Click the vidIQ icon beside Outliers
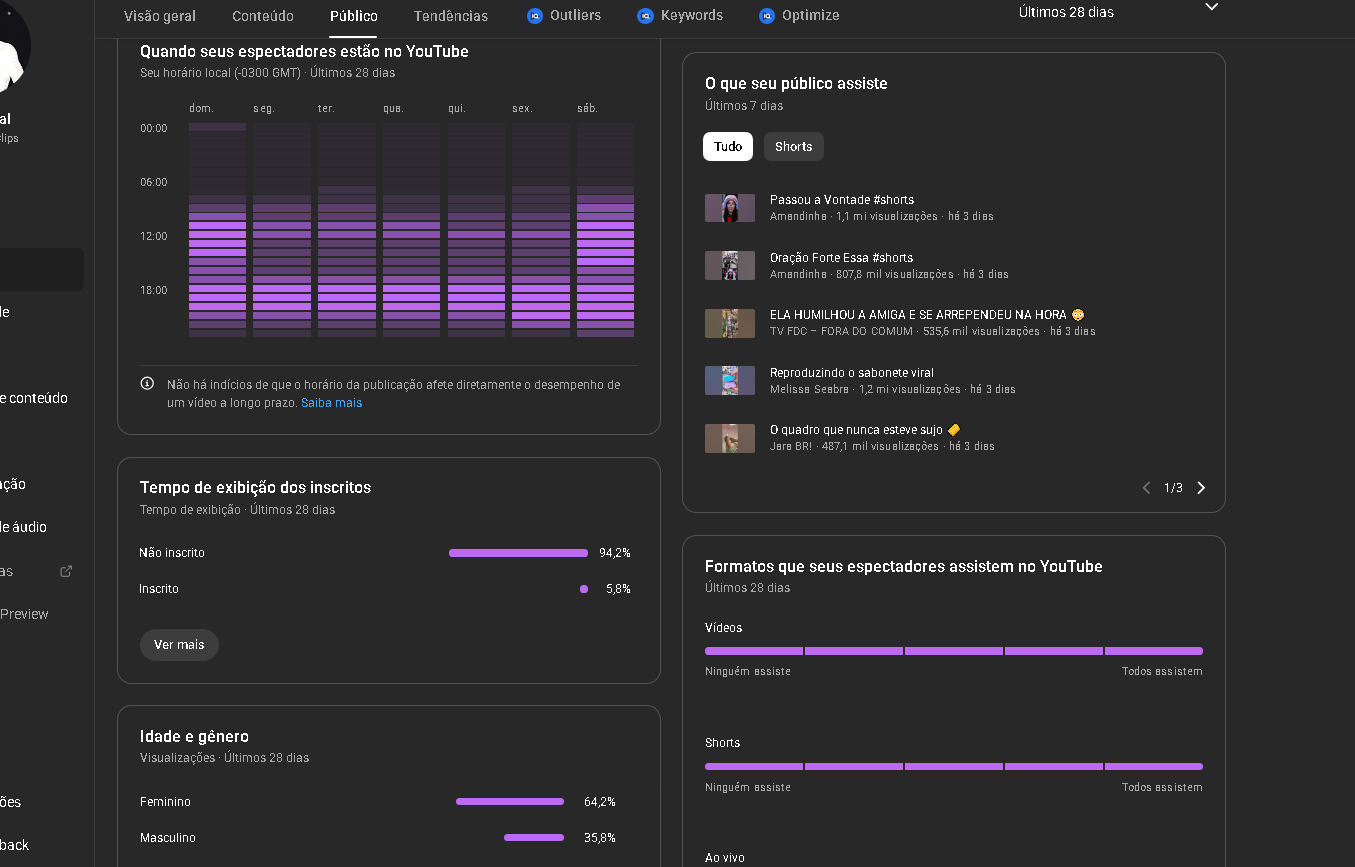The height and width of the screenshot is (867, 1355). click(535, 16)
